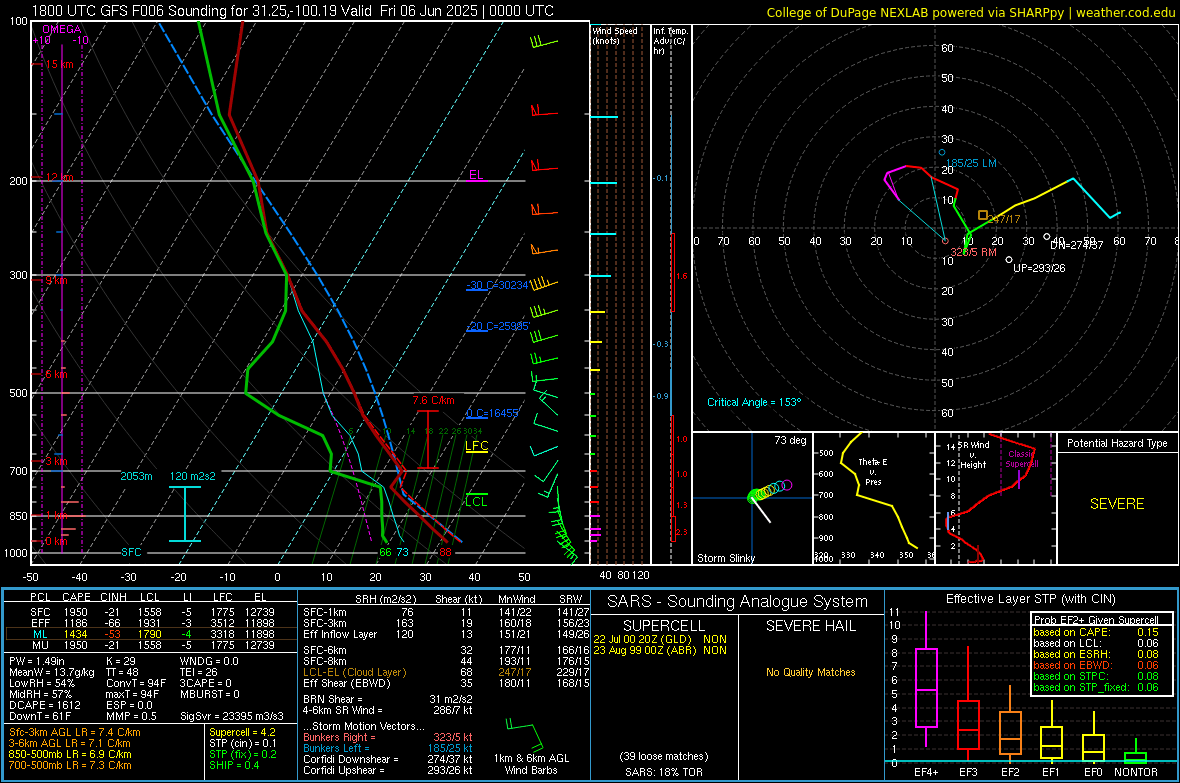Click the Supercell = 4.2 composite value
The width and height of the screenshot is (1180, 783).
point(242,732)
